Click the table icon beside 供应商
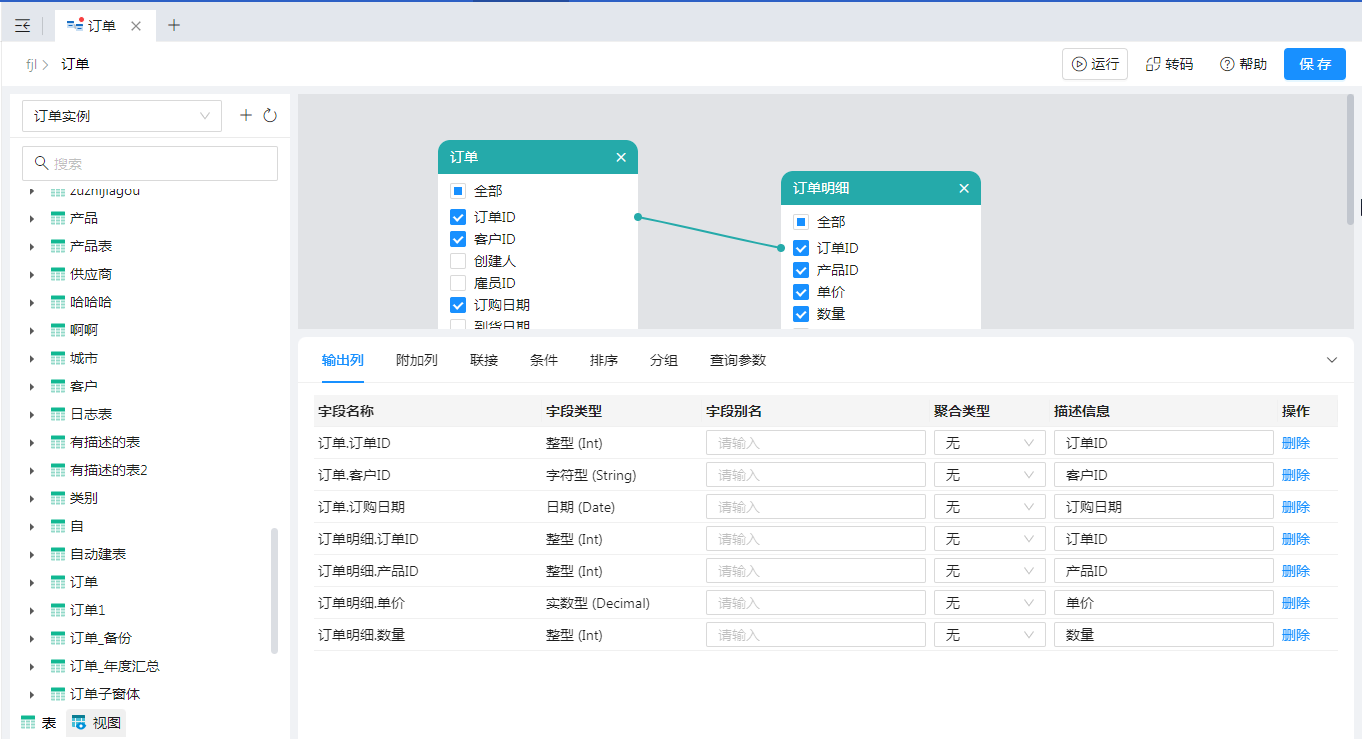Viewport: 1362px width, 739px height. point(58,274)
